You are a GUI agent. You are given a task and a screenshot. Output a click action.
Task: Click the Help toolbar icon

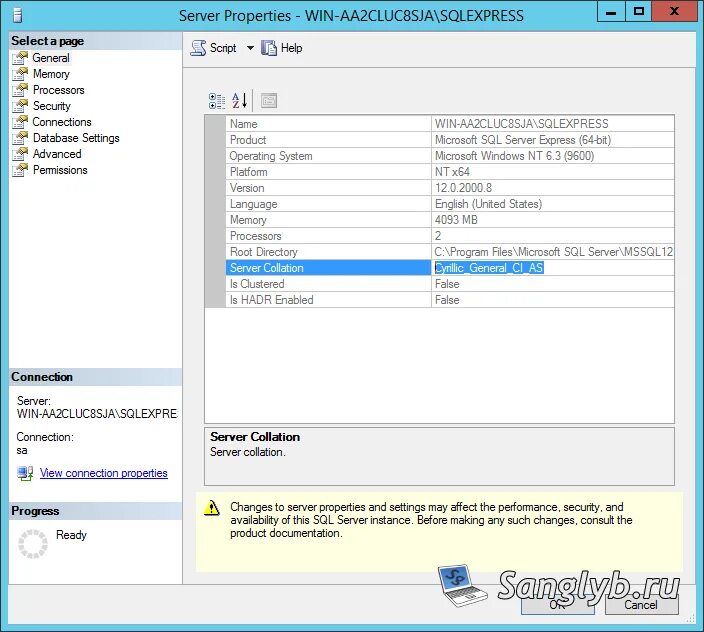[x=269, y=48]
